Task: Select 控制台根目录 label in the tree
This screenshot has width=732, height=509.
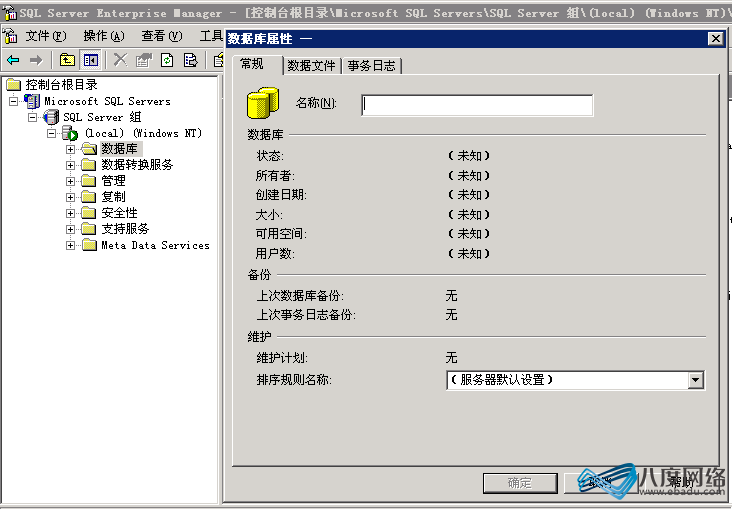Action: pyautogui.click(x=61, y=85)
